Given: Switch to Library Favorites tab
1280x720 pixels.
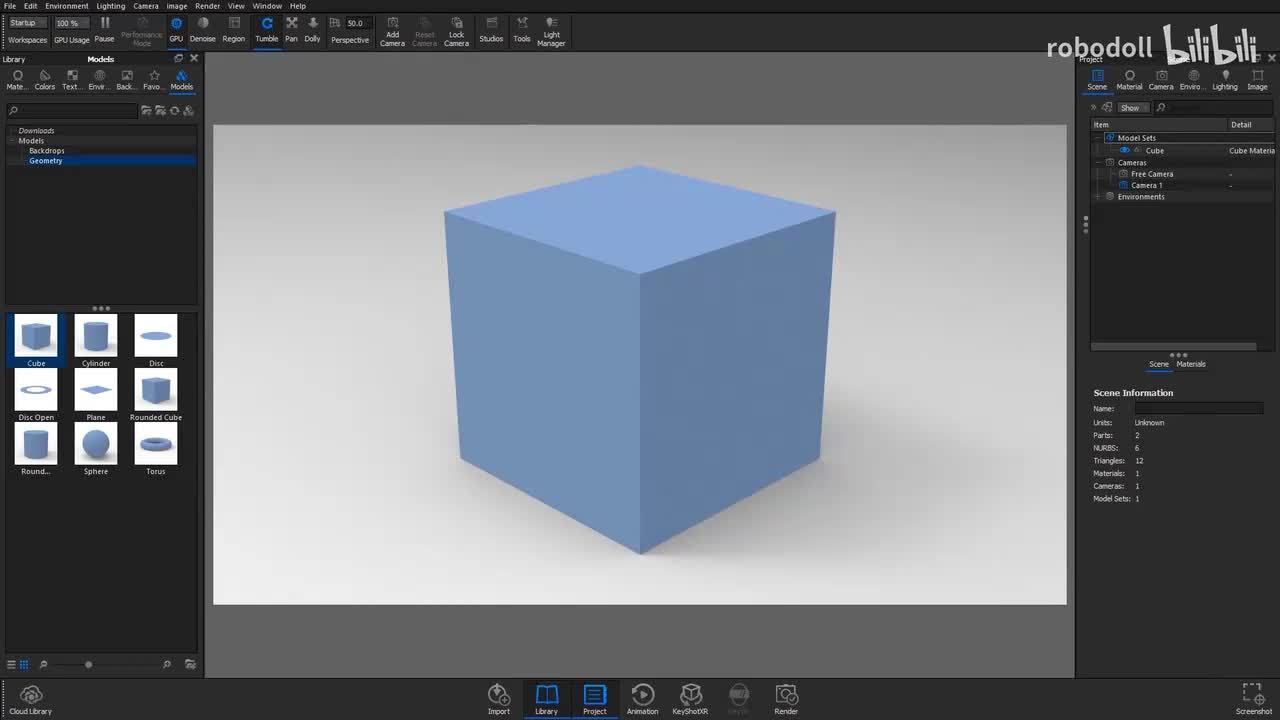Looking at the screenshot, I should click(x=153, y=80).
